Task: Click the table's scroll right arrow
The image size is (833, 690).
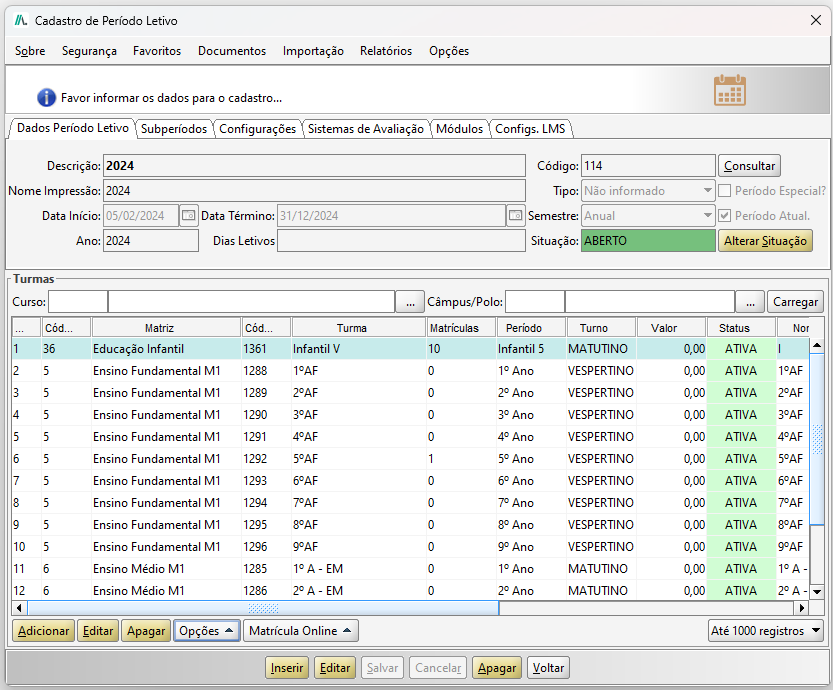Action: click(x=802, y=608)
